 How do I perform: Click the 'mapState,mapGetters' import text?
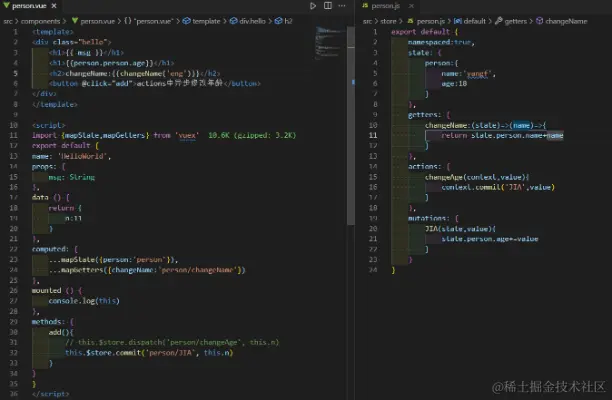[x=105, y=135]
